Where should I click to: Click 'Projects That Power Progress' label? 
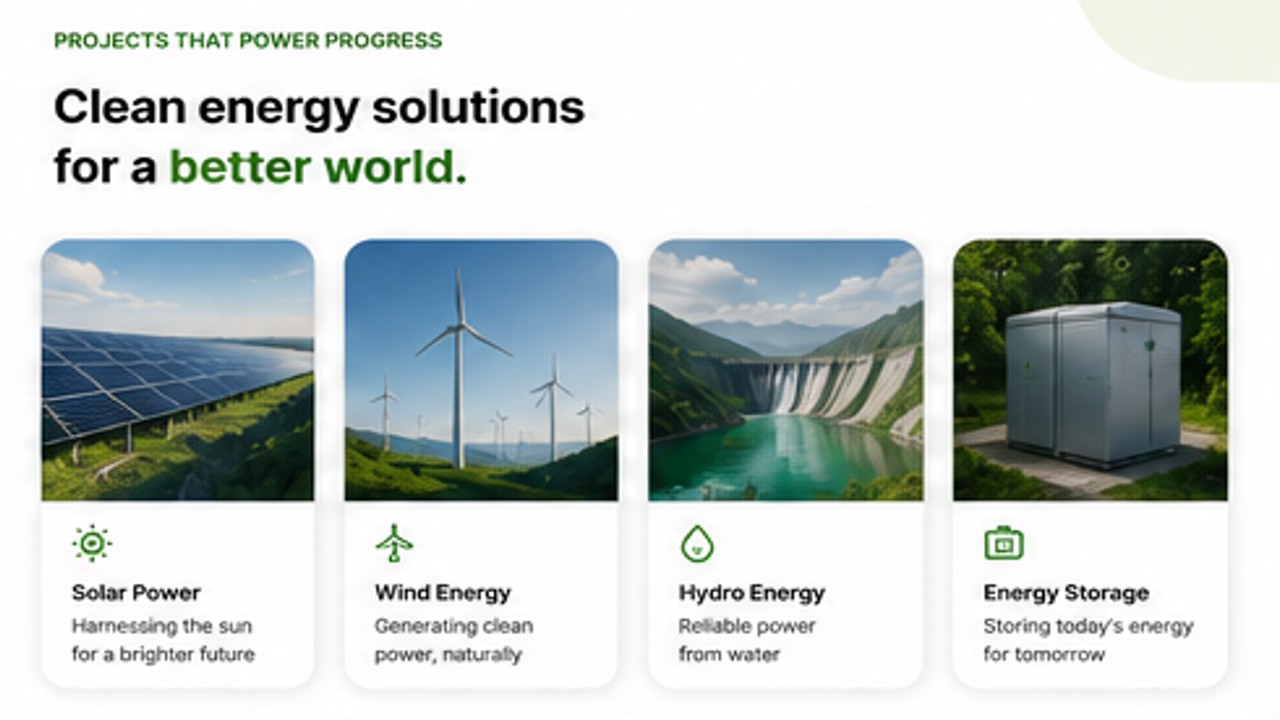click(x=248, y=41)
